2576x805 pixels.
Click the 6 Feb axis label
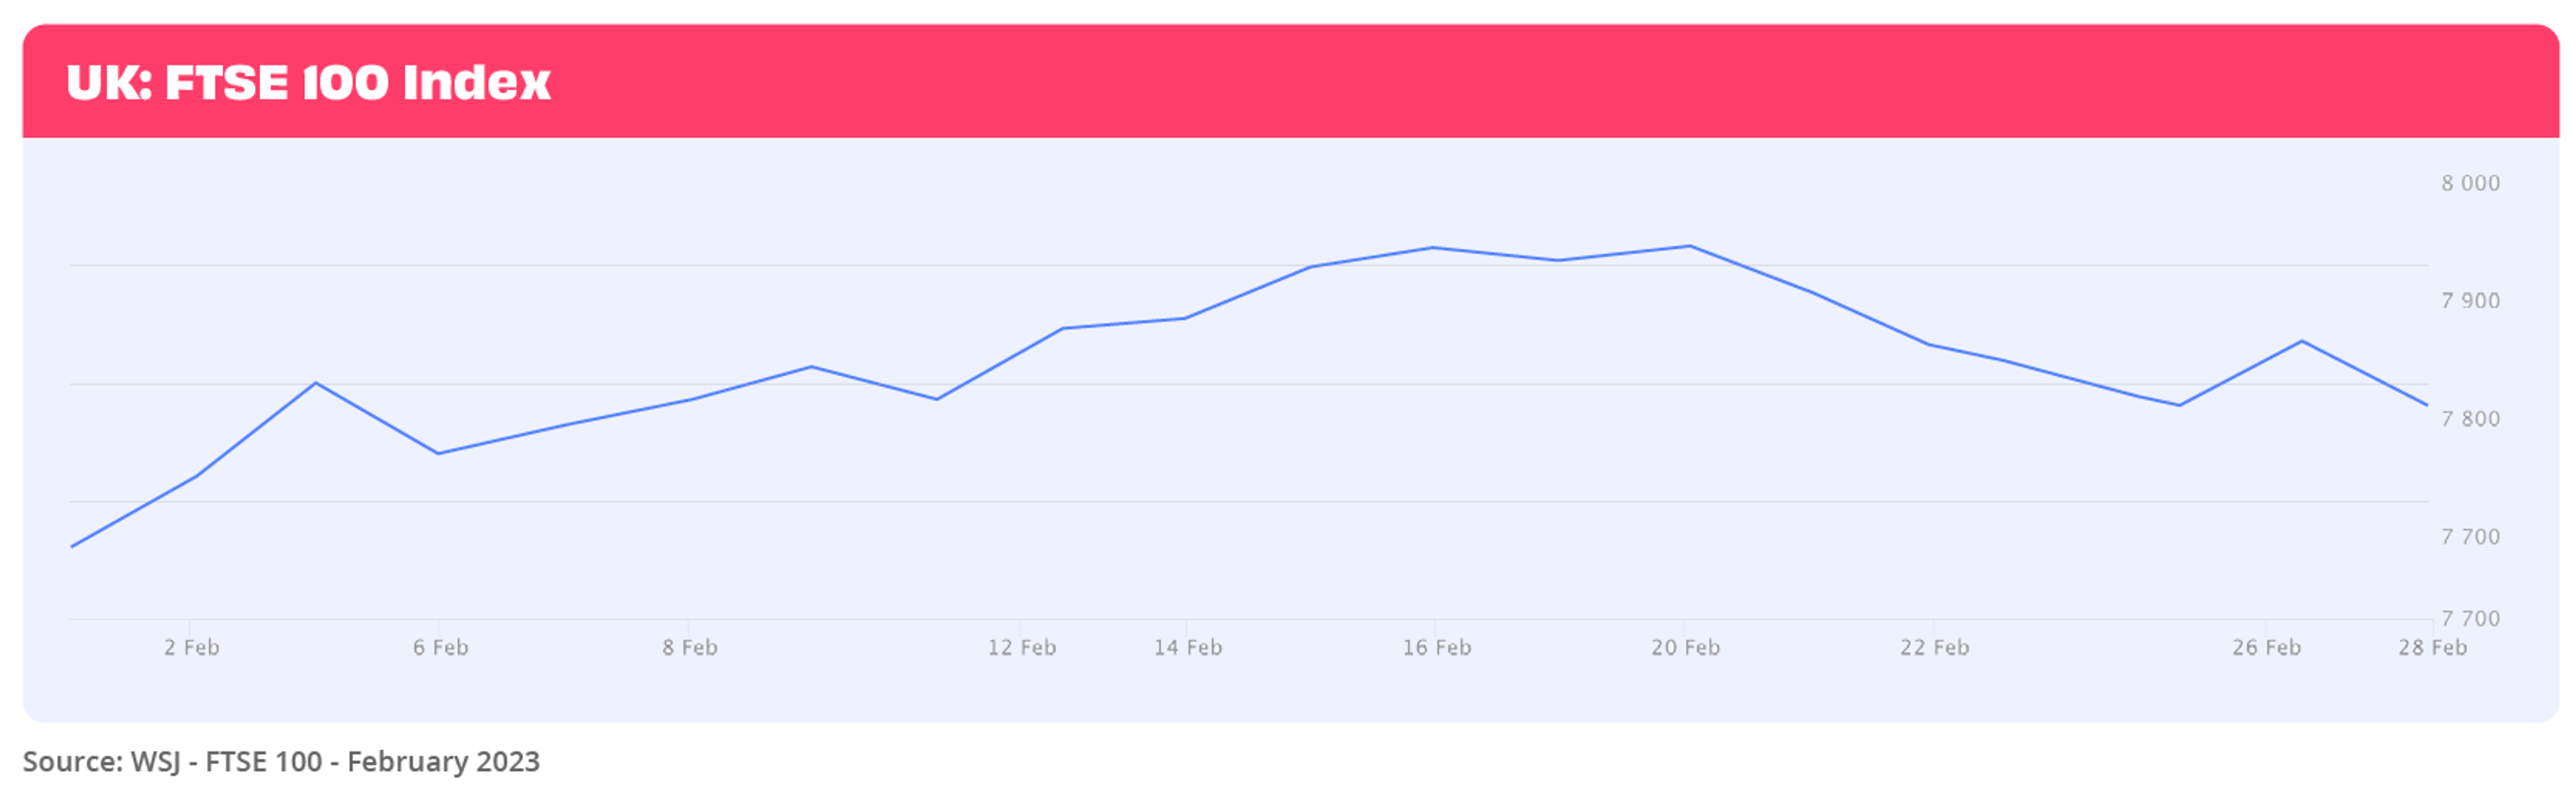[x=441, y=648]
